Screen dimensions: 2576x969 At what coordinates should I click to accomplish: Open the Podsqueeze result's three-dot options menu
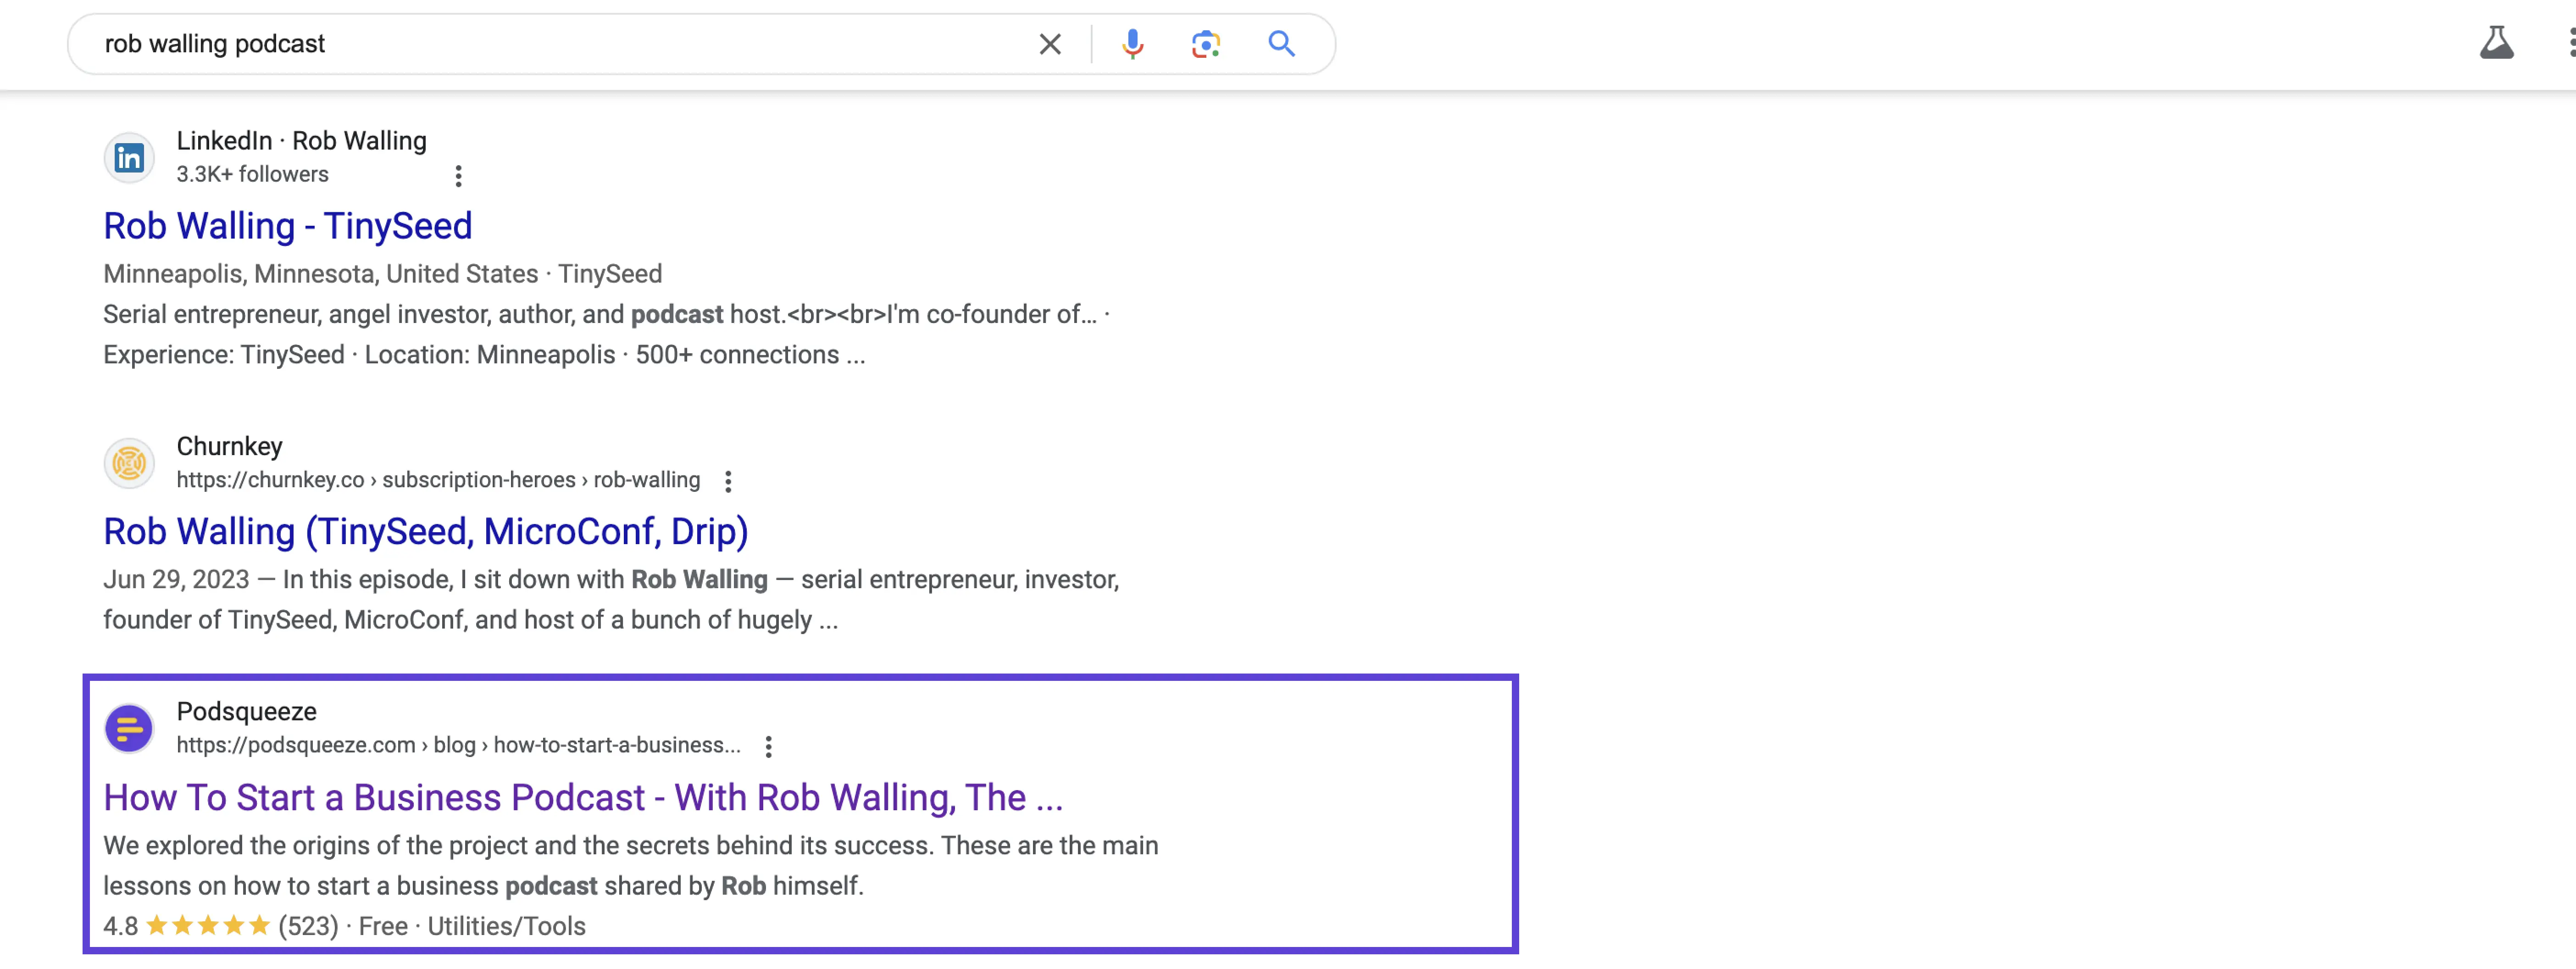pyautogui.click(x=768, y=746)
